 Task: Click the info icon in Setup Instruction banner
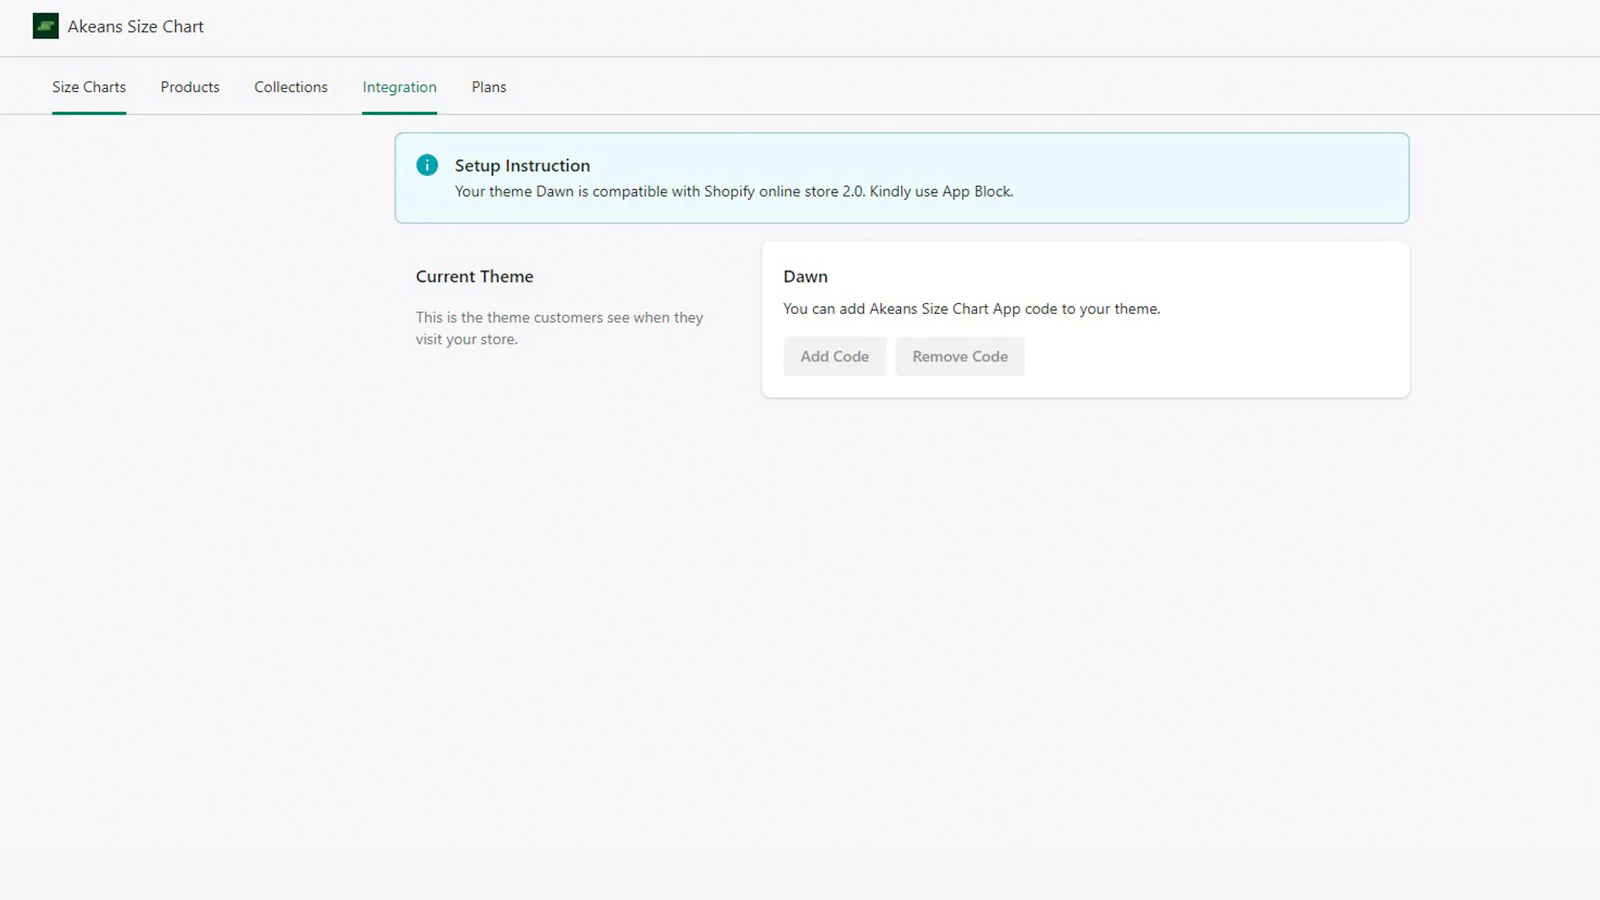(427, 165)
